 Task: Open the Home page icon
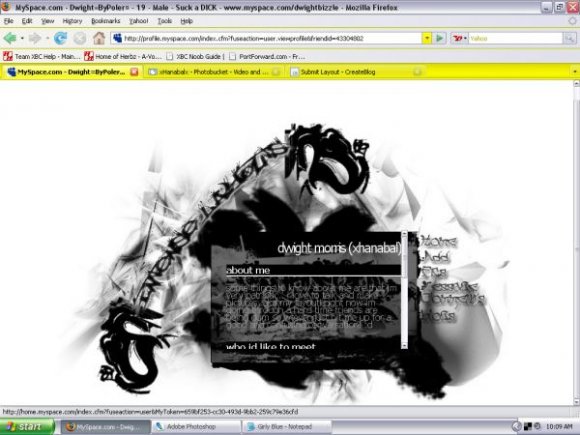coord(99,38)
